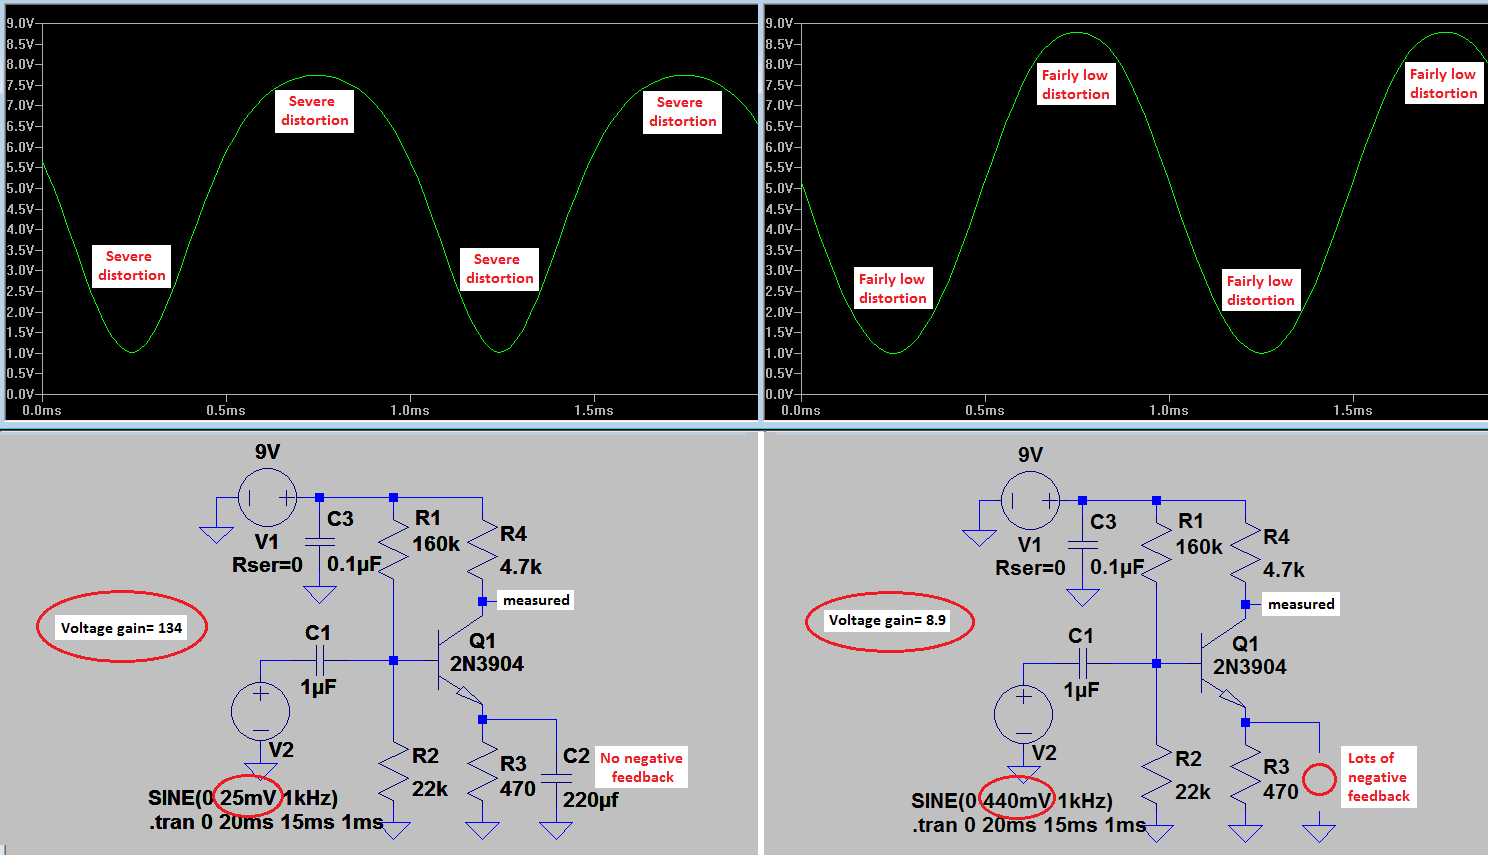The height and width of the screenshot is (855, 1488).
Task: Select the .tran directive in left schematic
Action: (266, 822)
